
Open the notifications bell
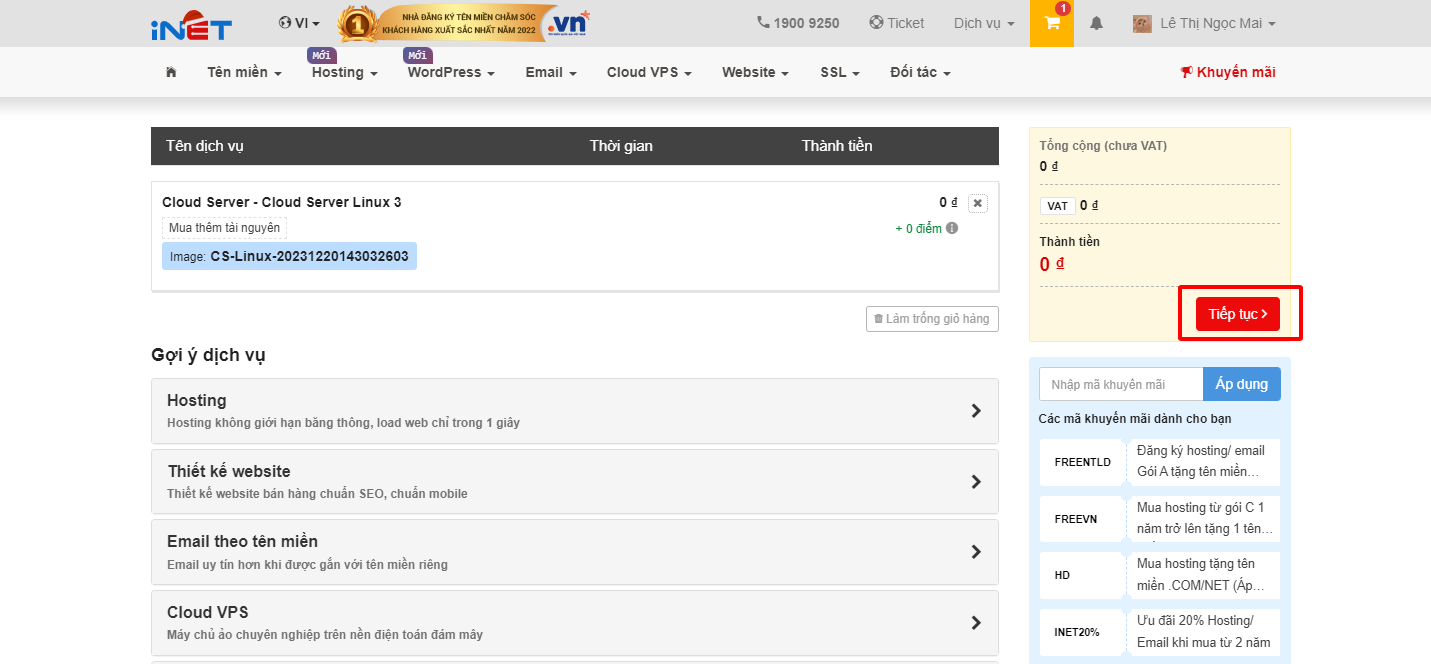click(x=1097, y=23)
